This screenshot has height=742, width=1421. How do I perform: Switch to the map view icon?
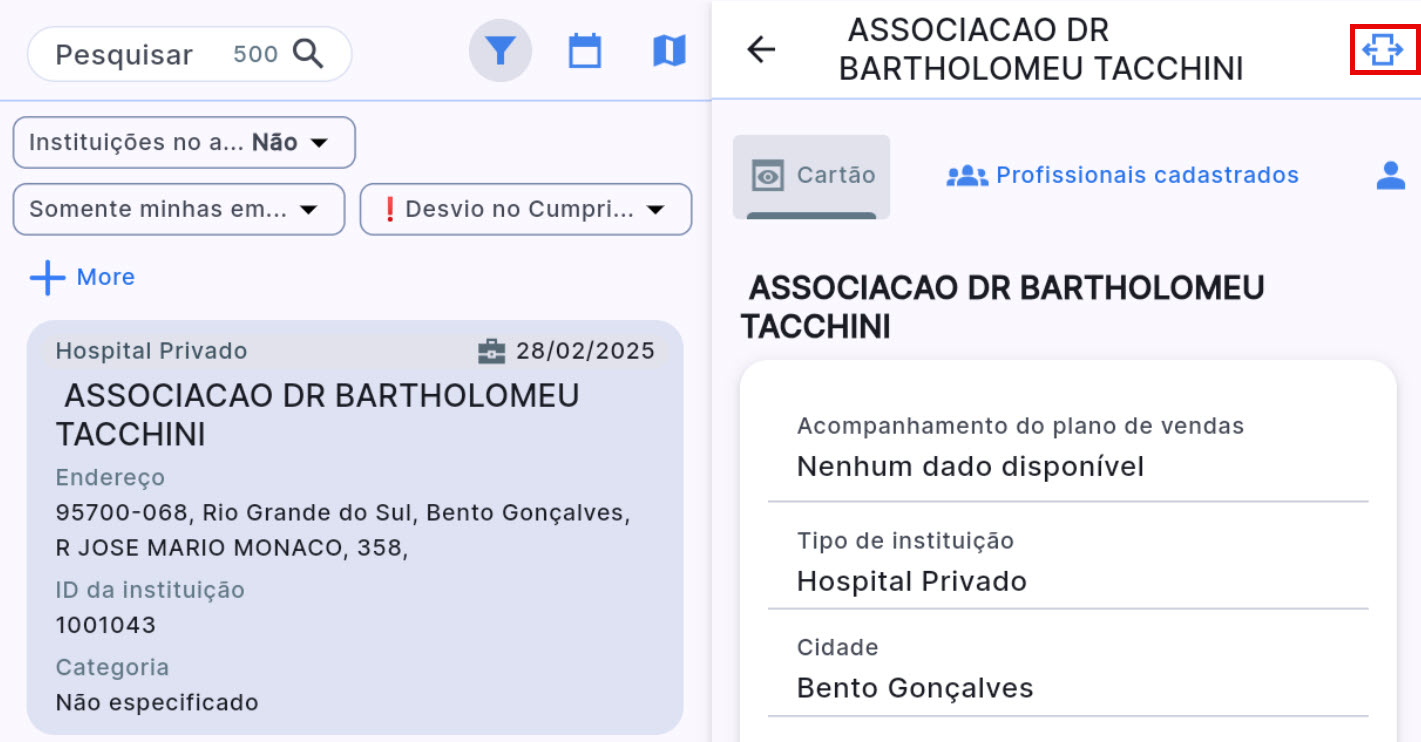[669, 50]
